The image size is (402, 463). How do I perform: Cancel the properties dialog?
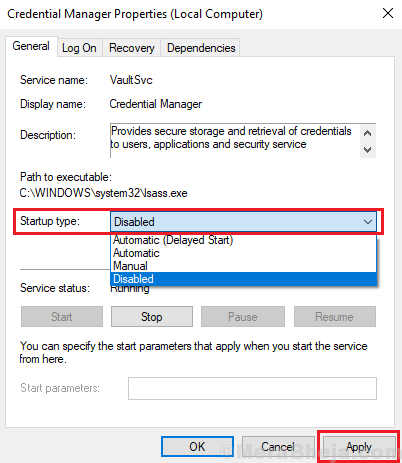[278, 447]
